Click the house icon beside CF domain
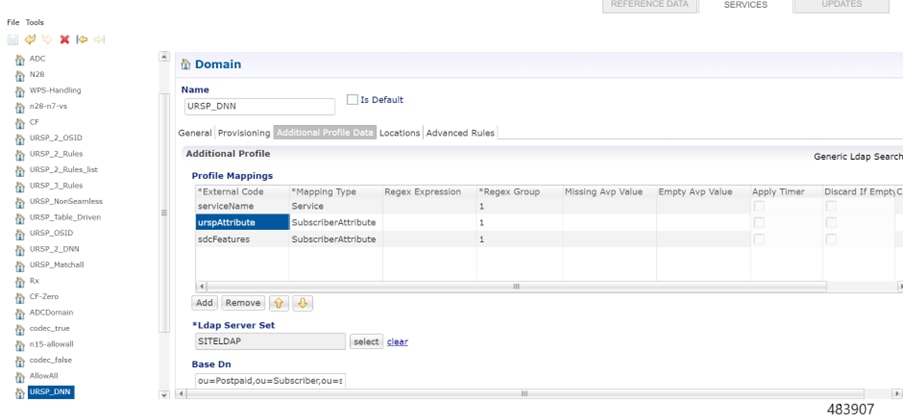This screenshot has width=913, height=420. 20,123
